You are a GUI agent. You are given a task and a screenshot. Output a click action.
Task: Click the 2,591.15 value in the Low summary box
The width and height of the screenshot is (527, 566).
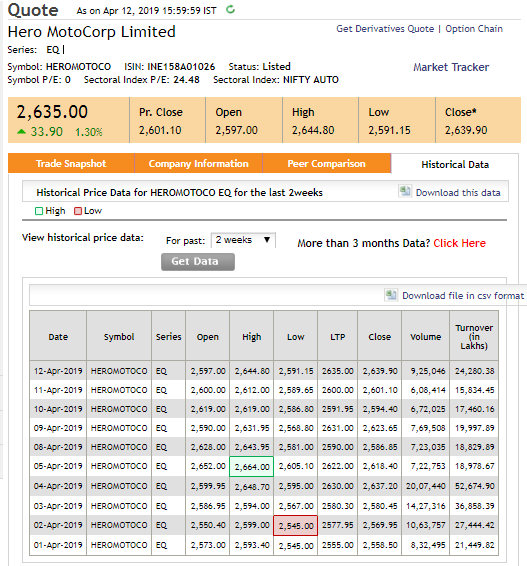point(389,130)
